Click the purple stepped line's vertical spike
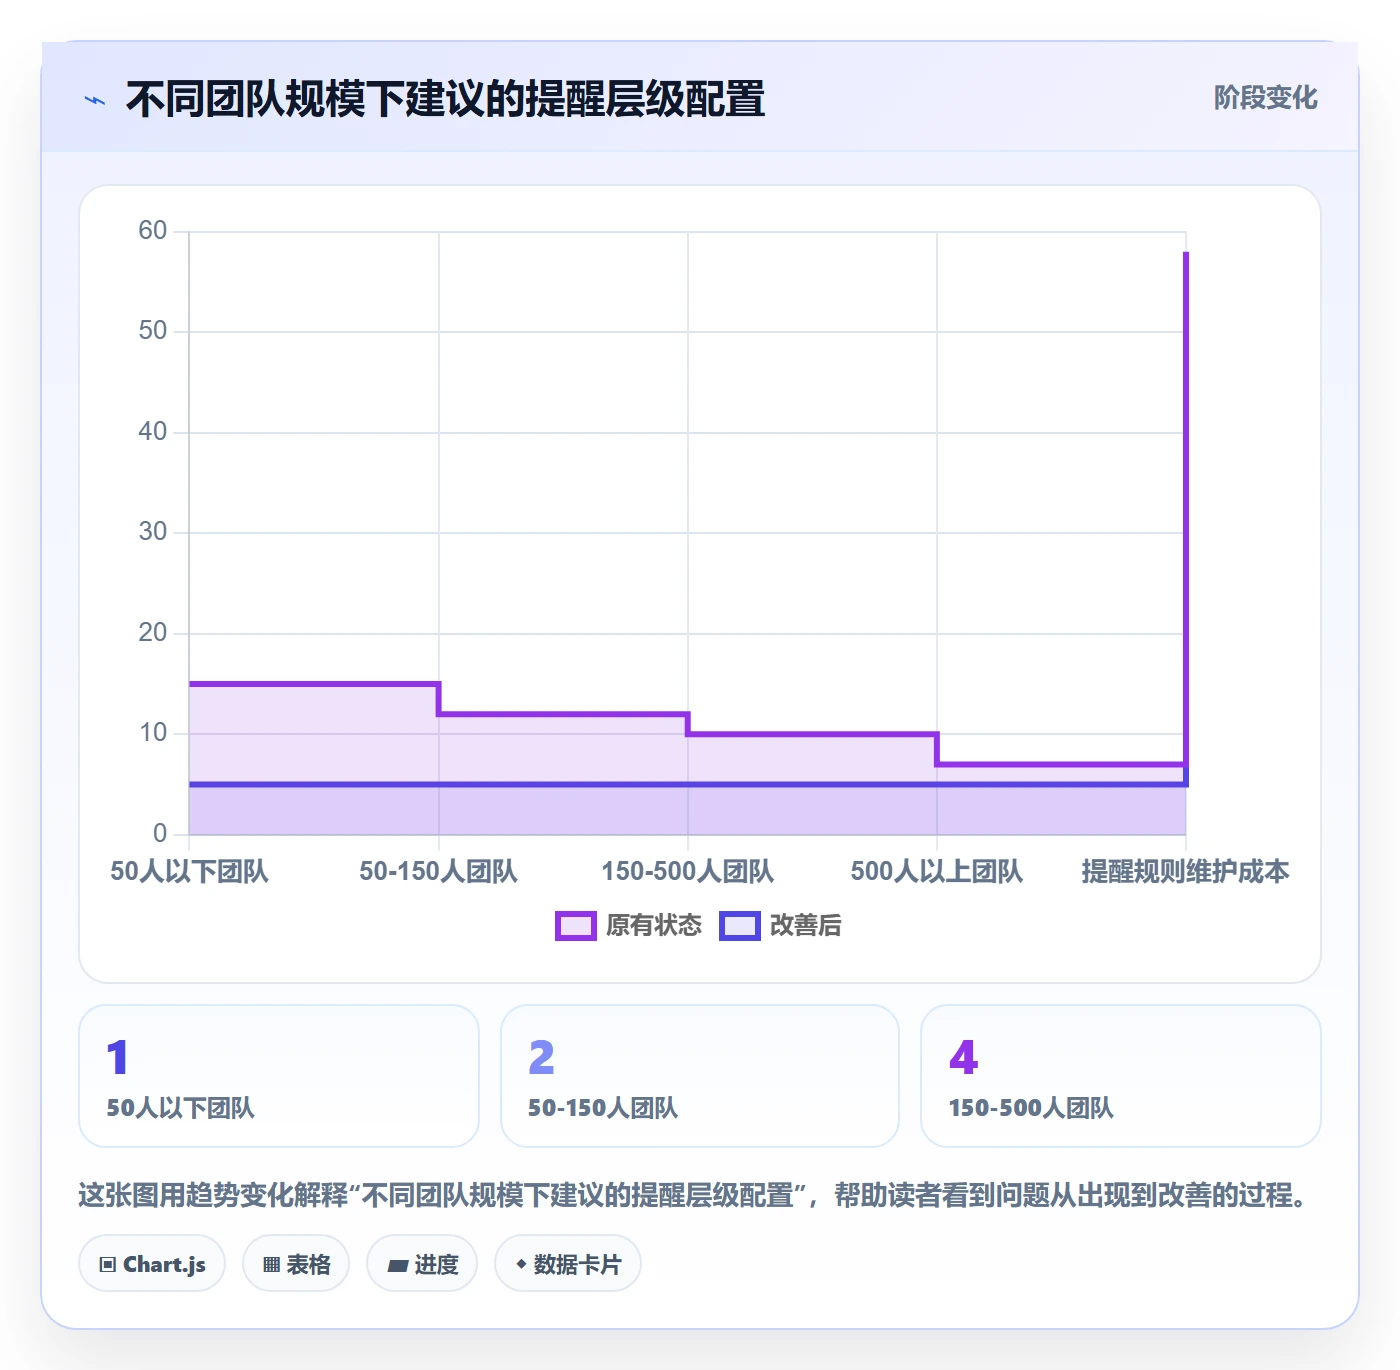Viewport: 1400px width, 1370px height. (x=1186, y=510)
